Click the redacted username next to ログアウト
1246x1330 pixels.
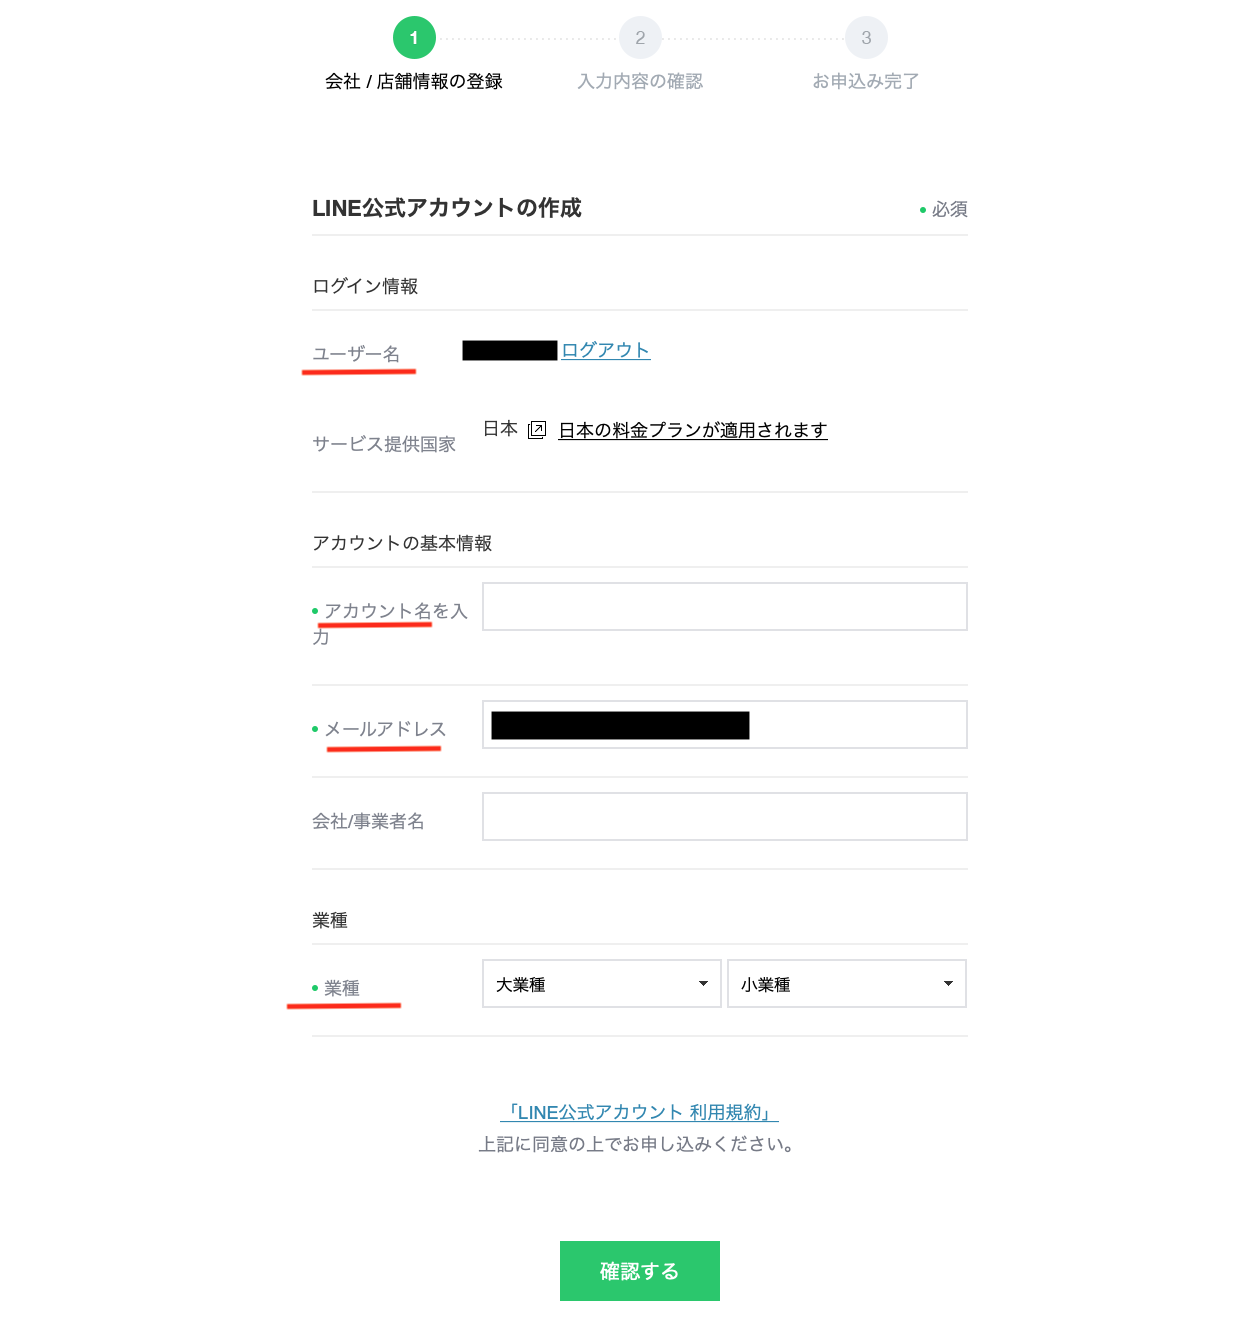click(x=510, y=350)
